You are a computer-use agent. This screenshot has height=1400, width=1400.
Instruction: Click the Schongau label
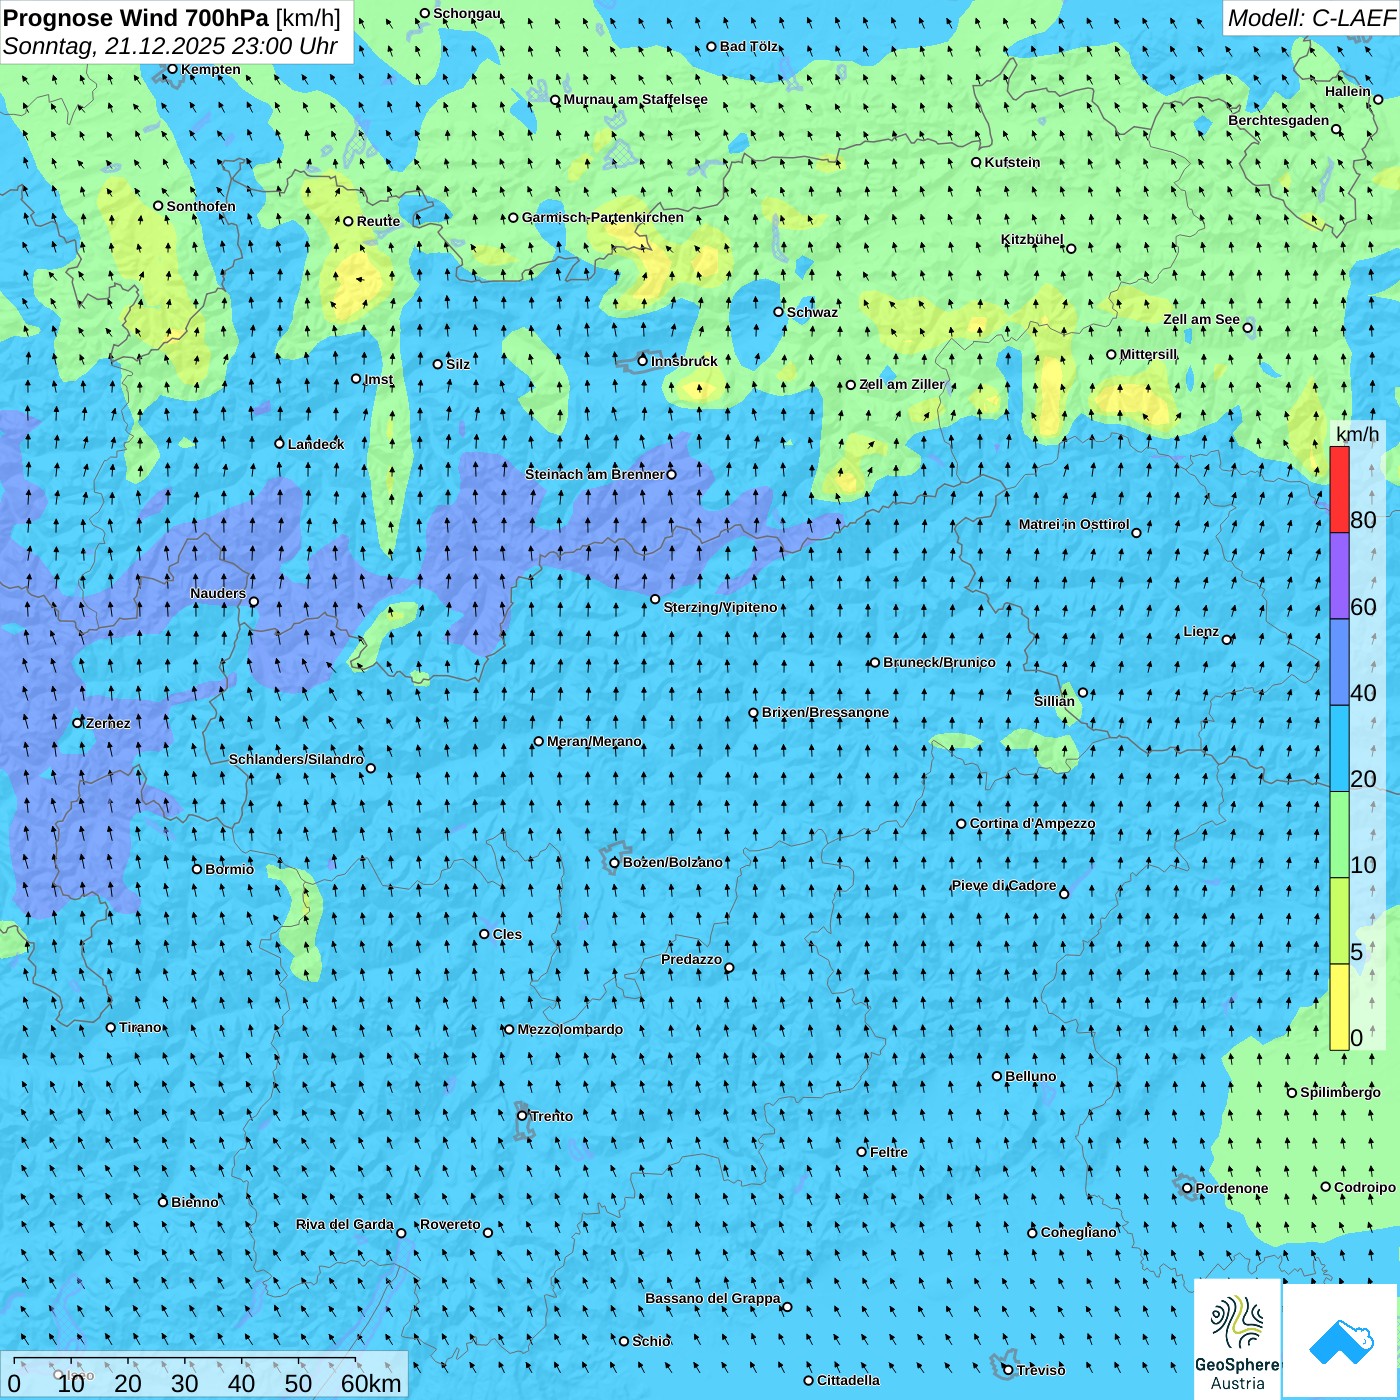467,13
